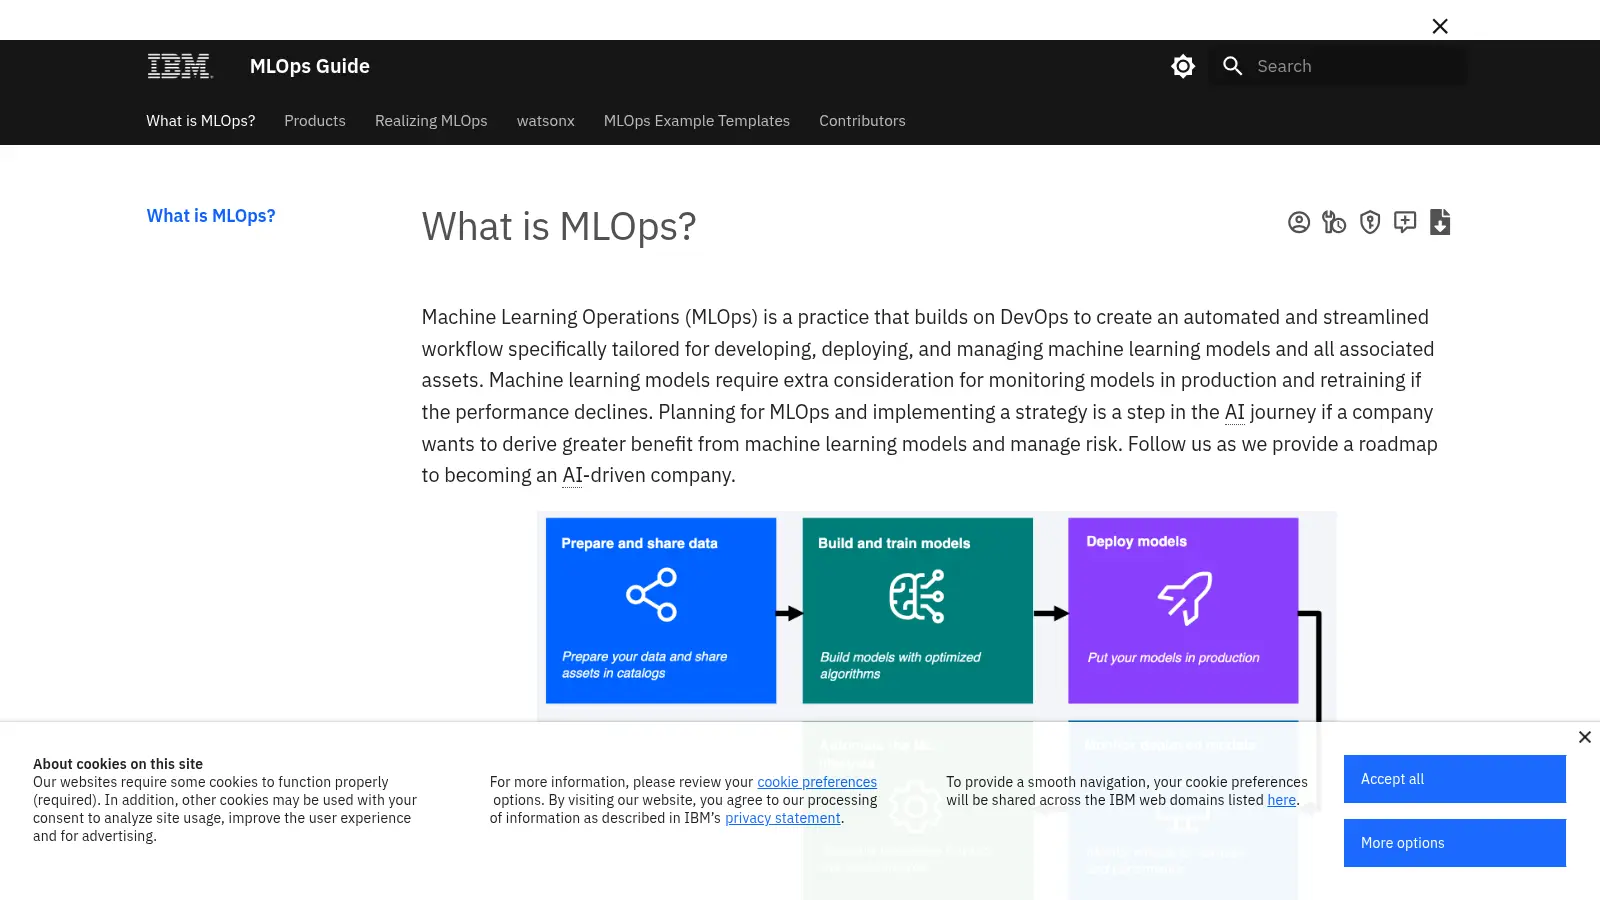The image size is (1600, 900).
Task: Click the shield with key icon
Action: coord(1370,222)
